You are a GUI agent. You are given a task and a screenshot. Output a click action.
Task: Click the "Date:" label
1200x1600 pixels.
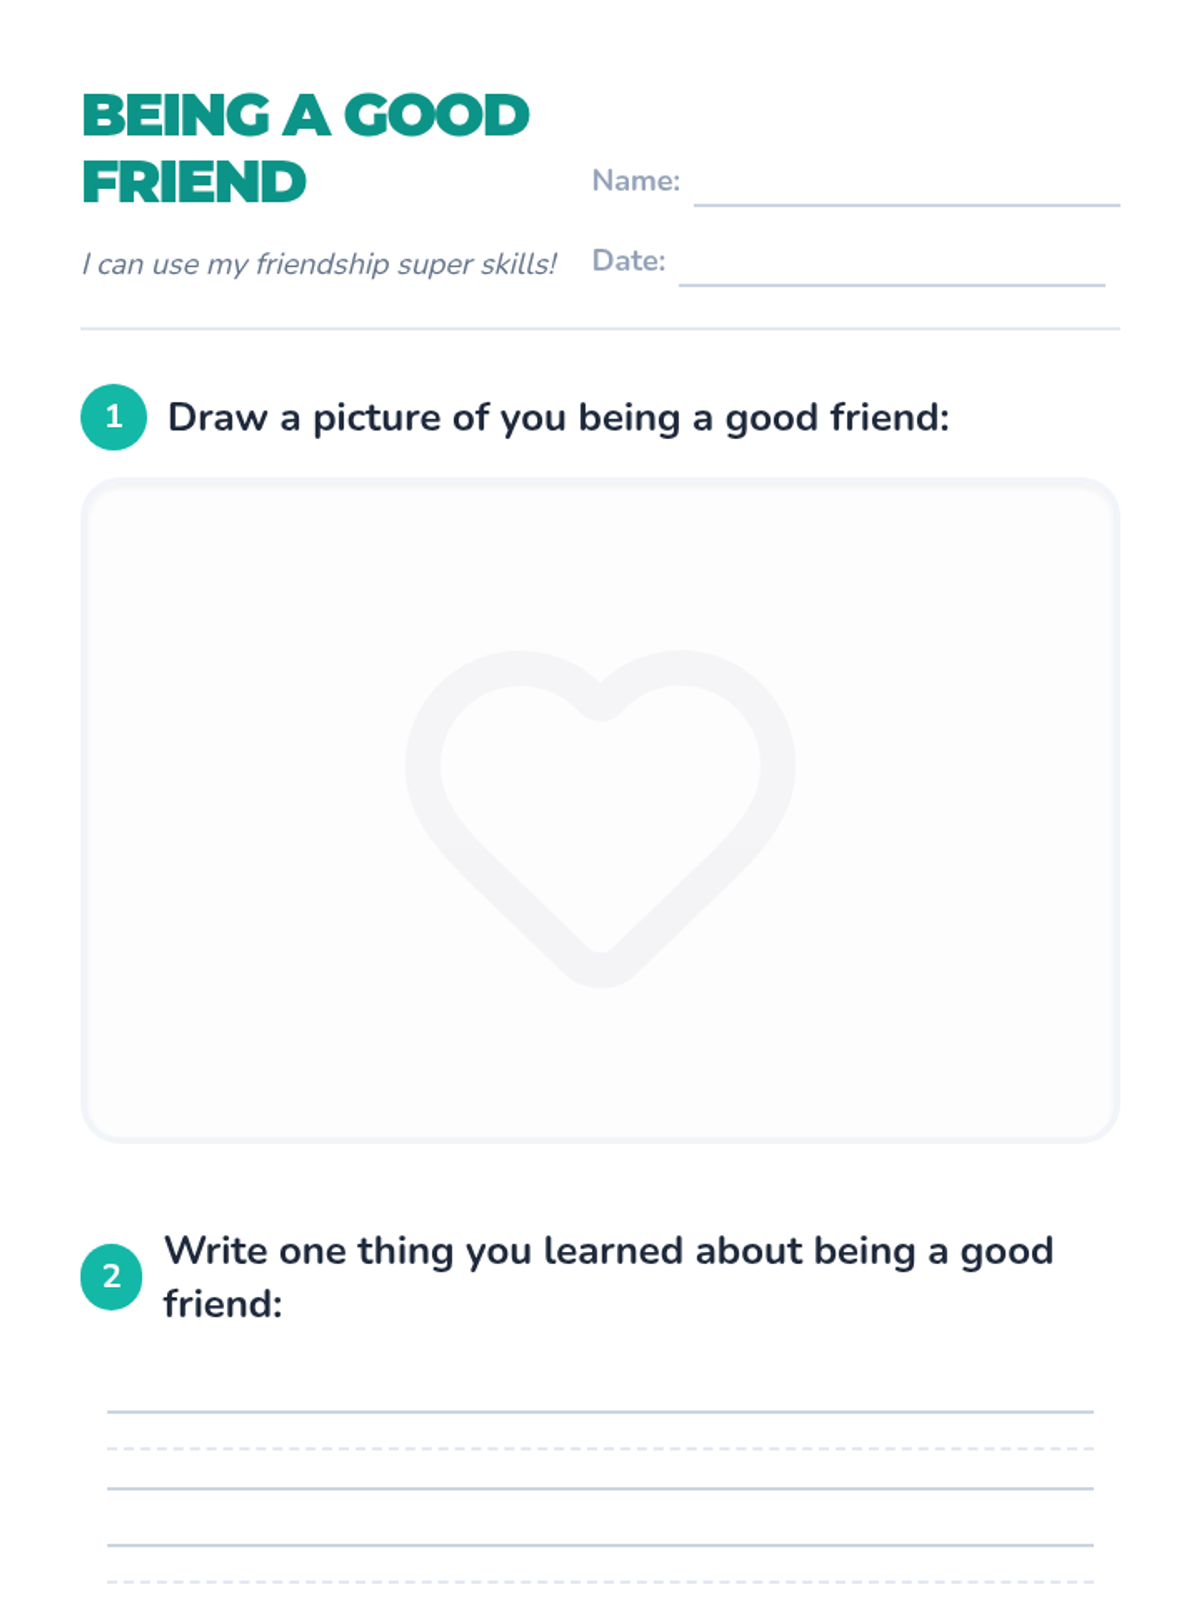pos(628,261)
